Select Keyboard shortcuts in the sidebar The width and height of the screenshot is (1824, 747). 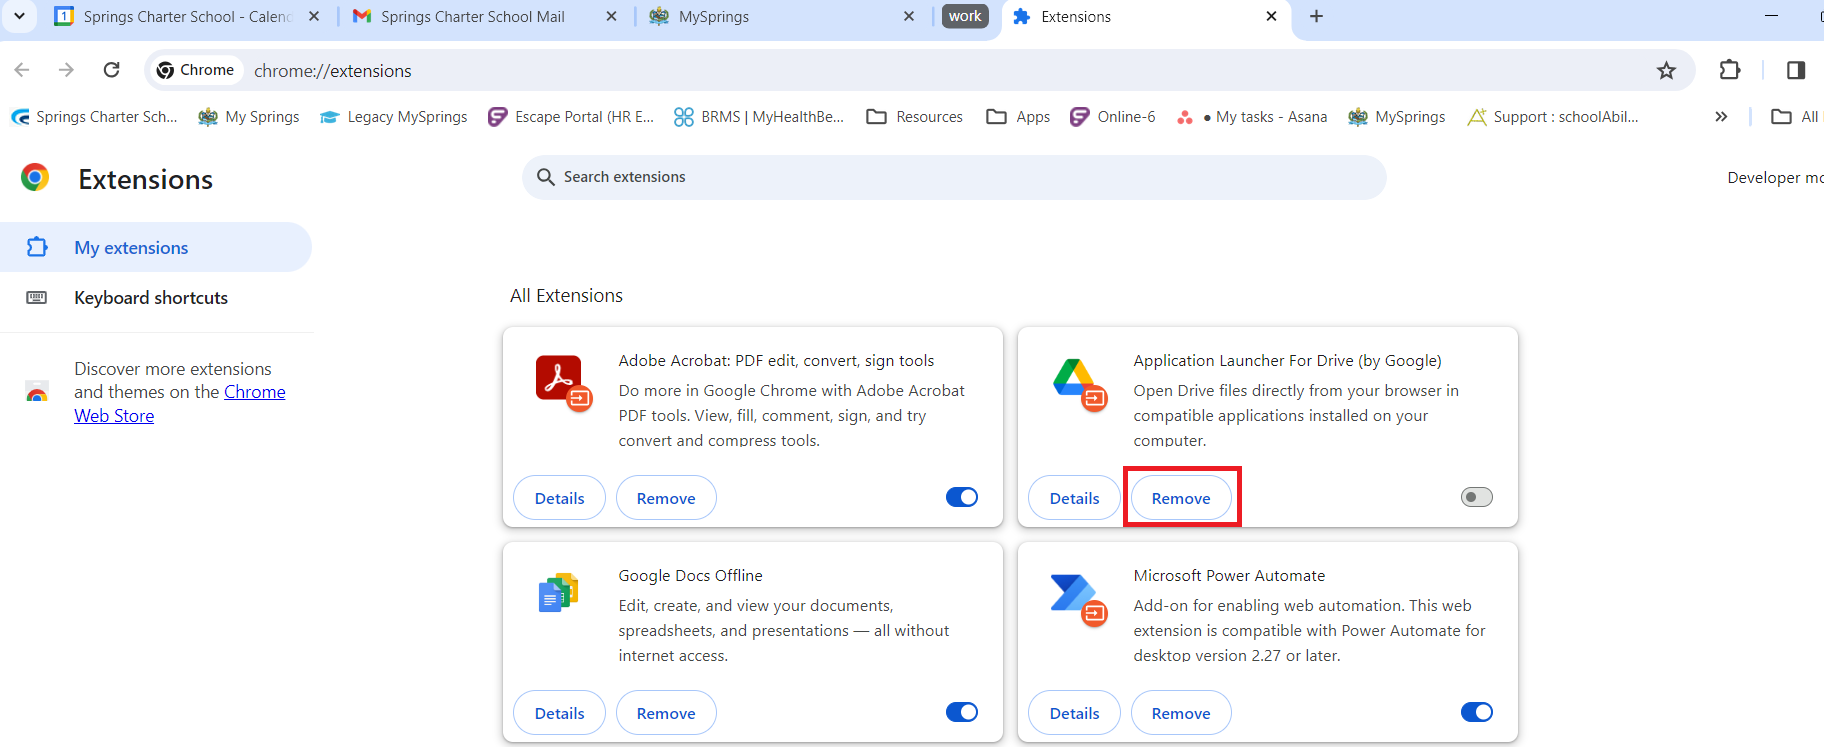tap(151, 298)
